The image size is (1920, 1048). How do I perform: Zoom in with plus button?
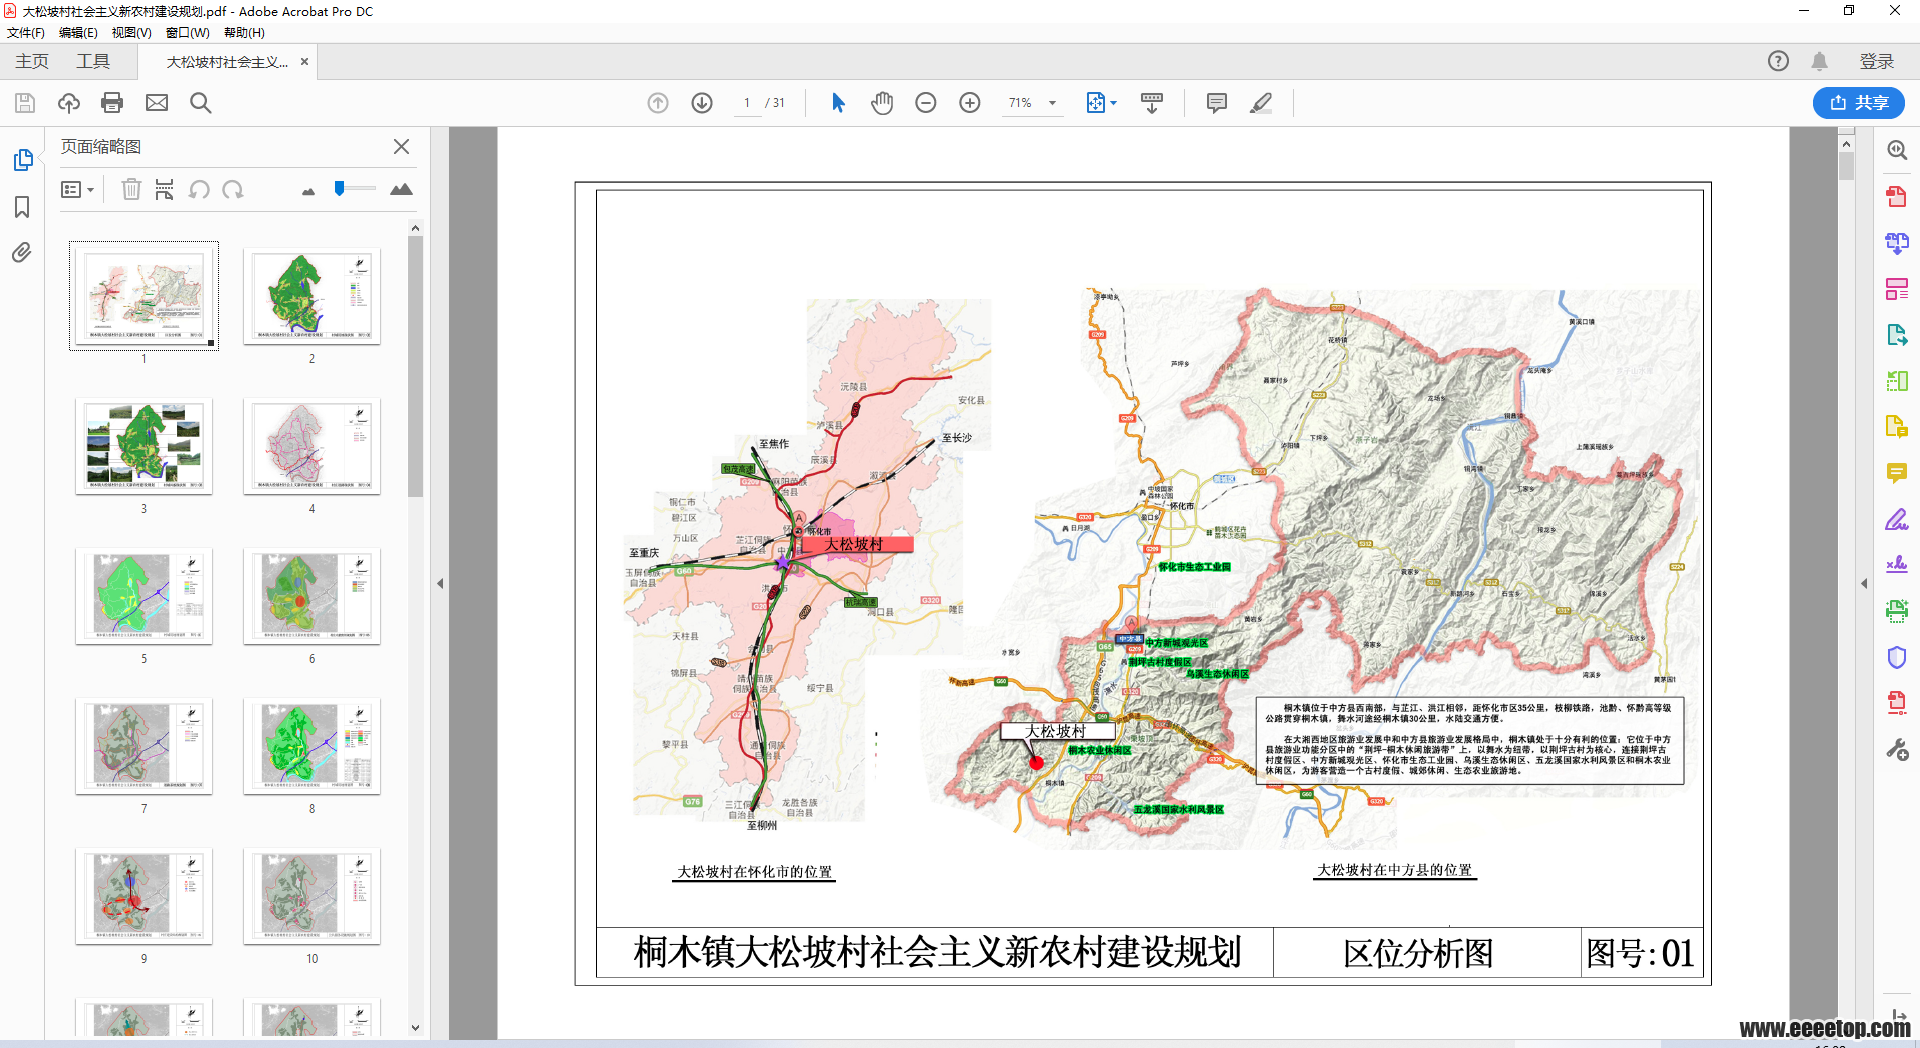[x=970, y=103]
